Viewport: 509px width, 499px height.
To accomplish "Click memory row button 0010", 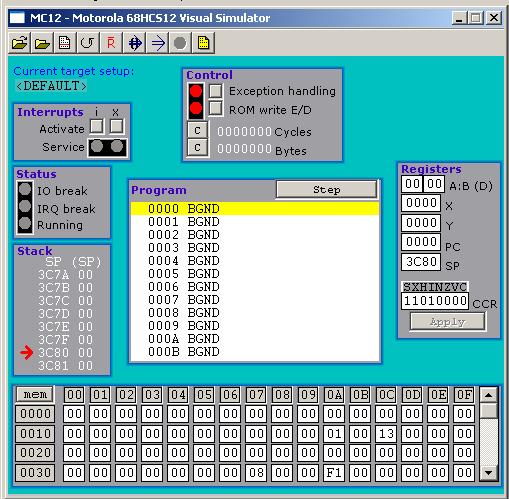I will [35, 434].
